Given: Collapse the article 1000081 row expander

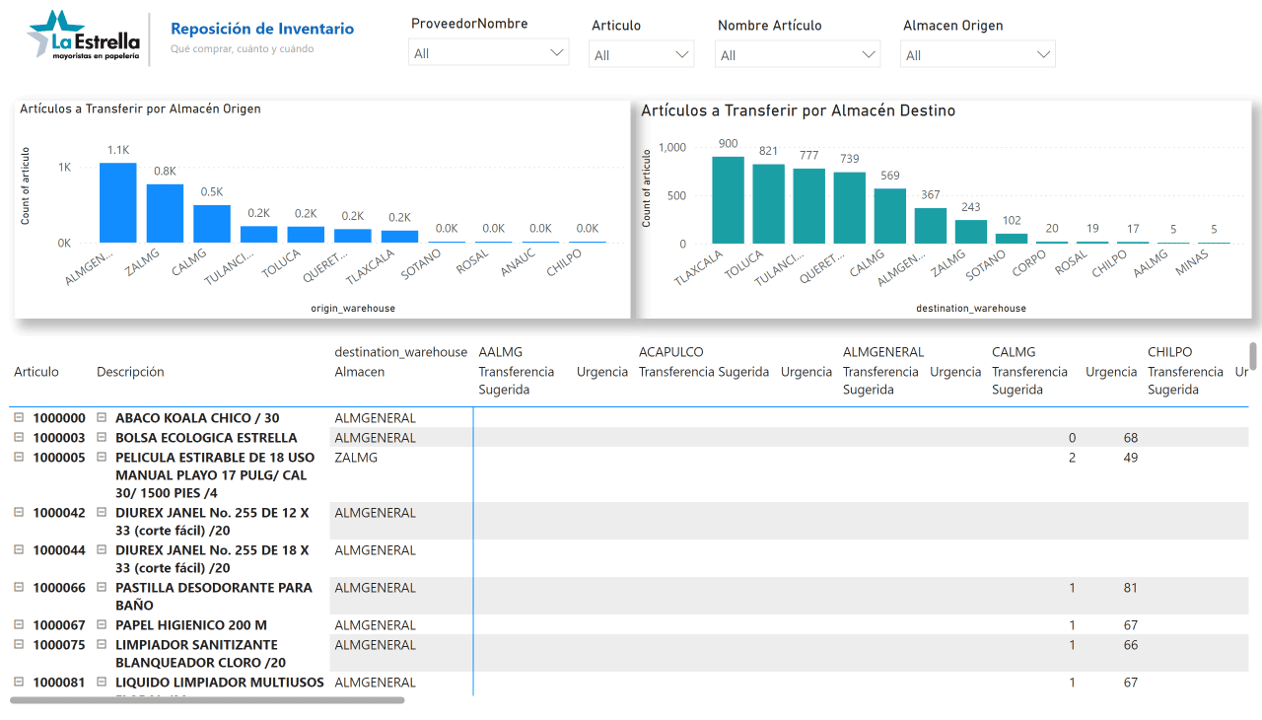Looking at the screenshot, I should click(19, 682).
